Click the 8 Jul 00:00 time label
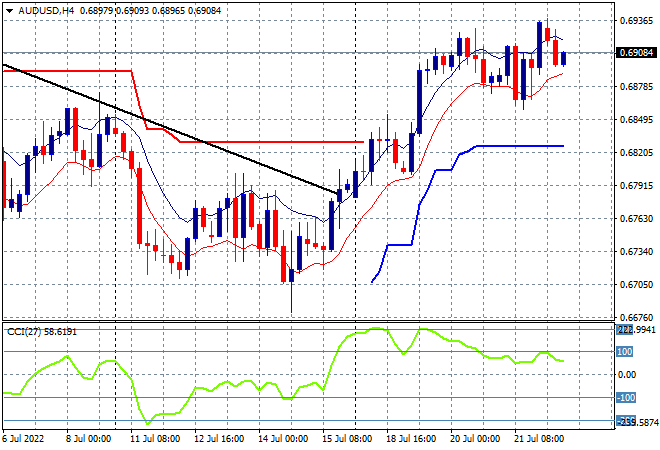The image size is (660, 450). tap(88, 439)
